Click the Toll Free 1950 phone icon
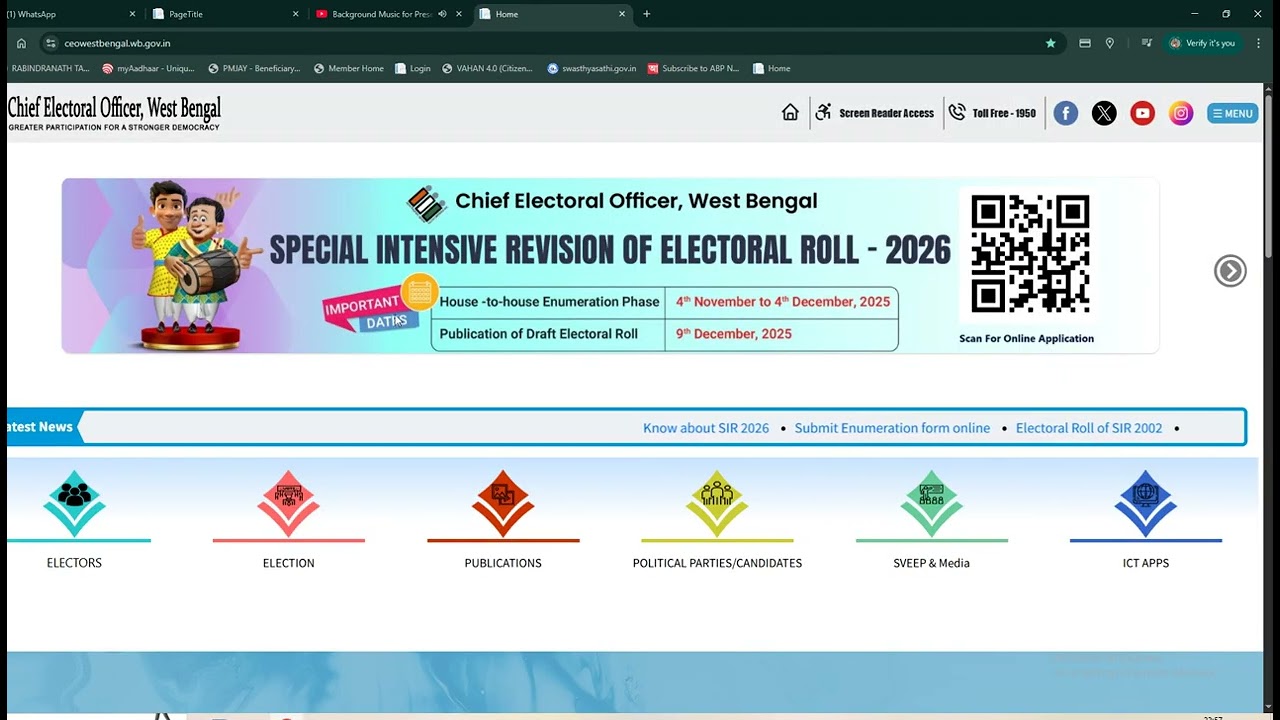Image resolution: width=1280 pixels, height=720 pixels. (x=957, y=113)
